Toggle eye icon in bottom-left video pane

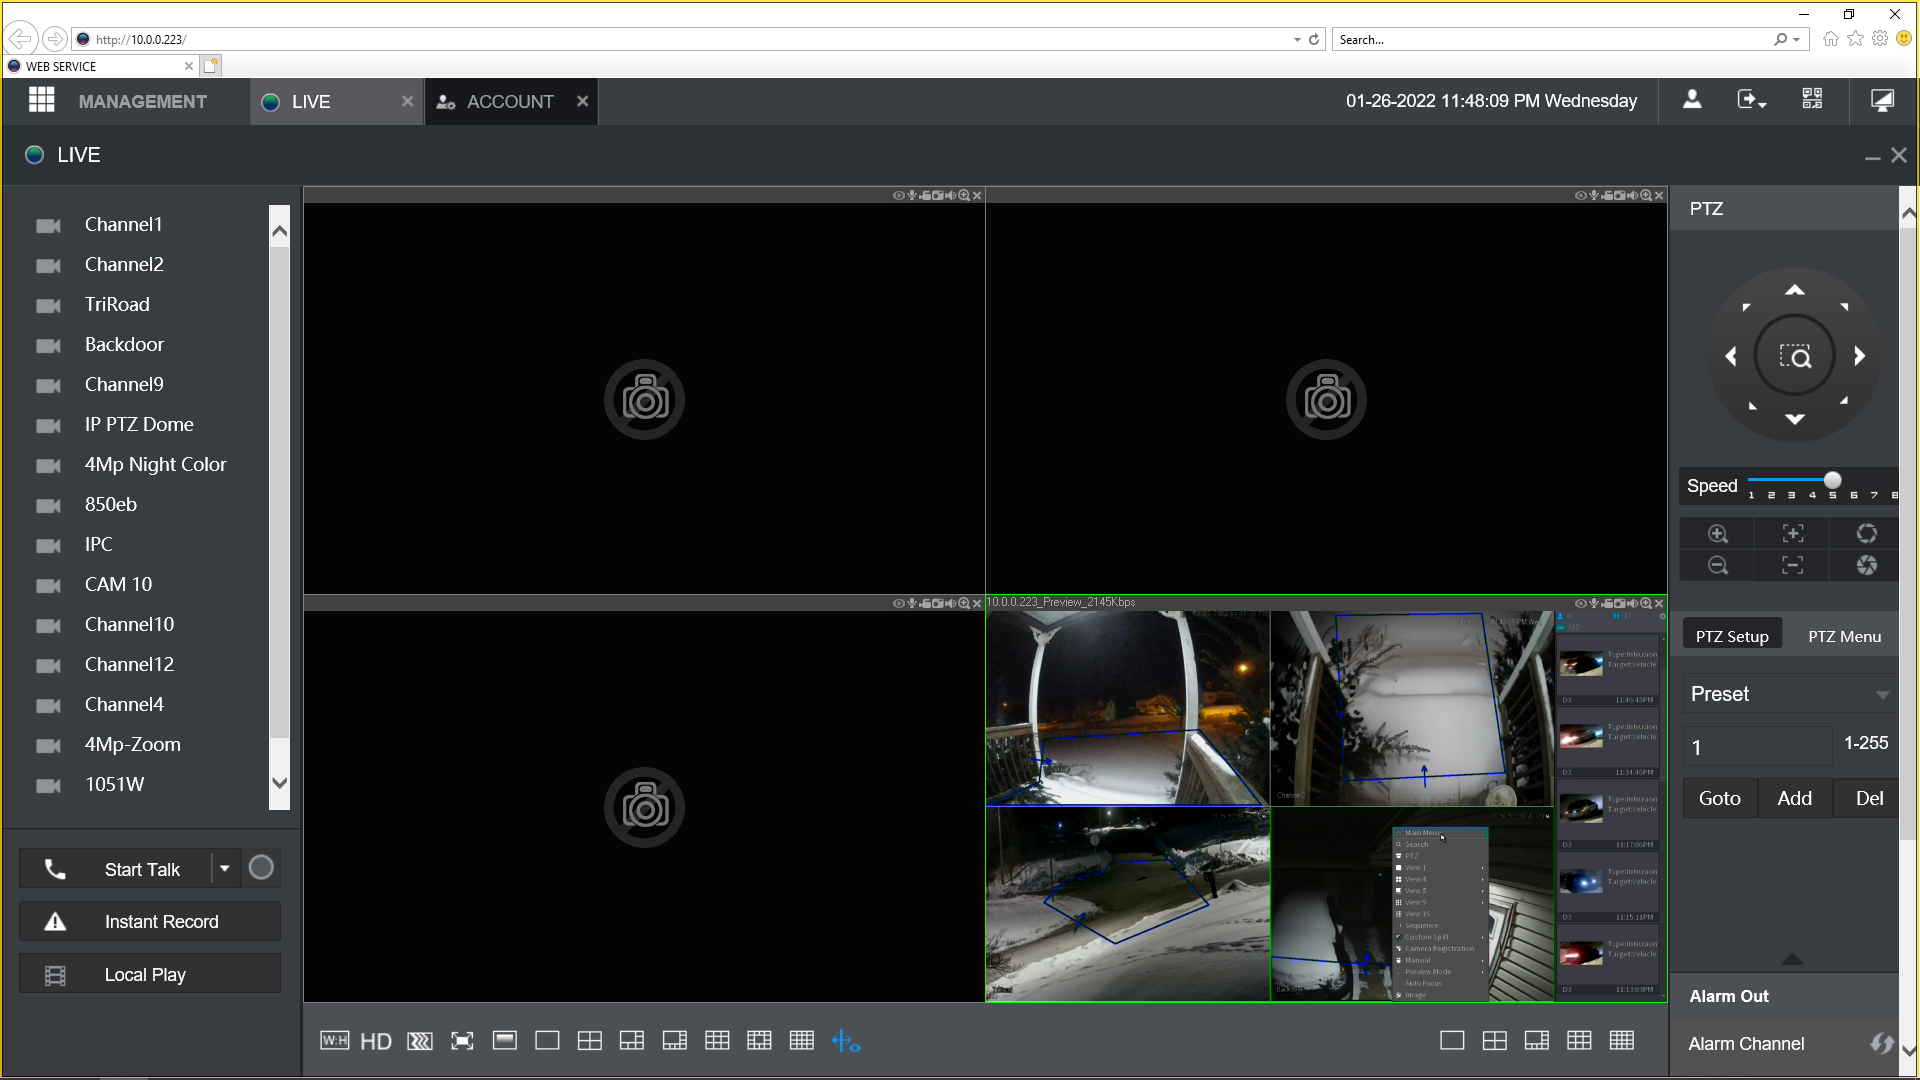[898, 603]
